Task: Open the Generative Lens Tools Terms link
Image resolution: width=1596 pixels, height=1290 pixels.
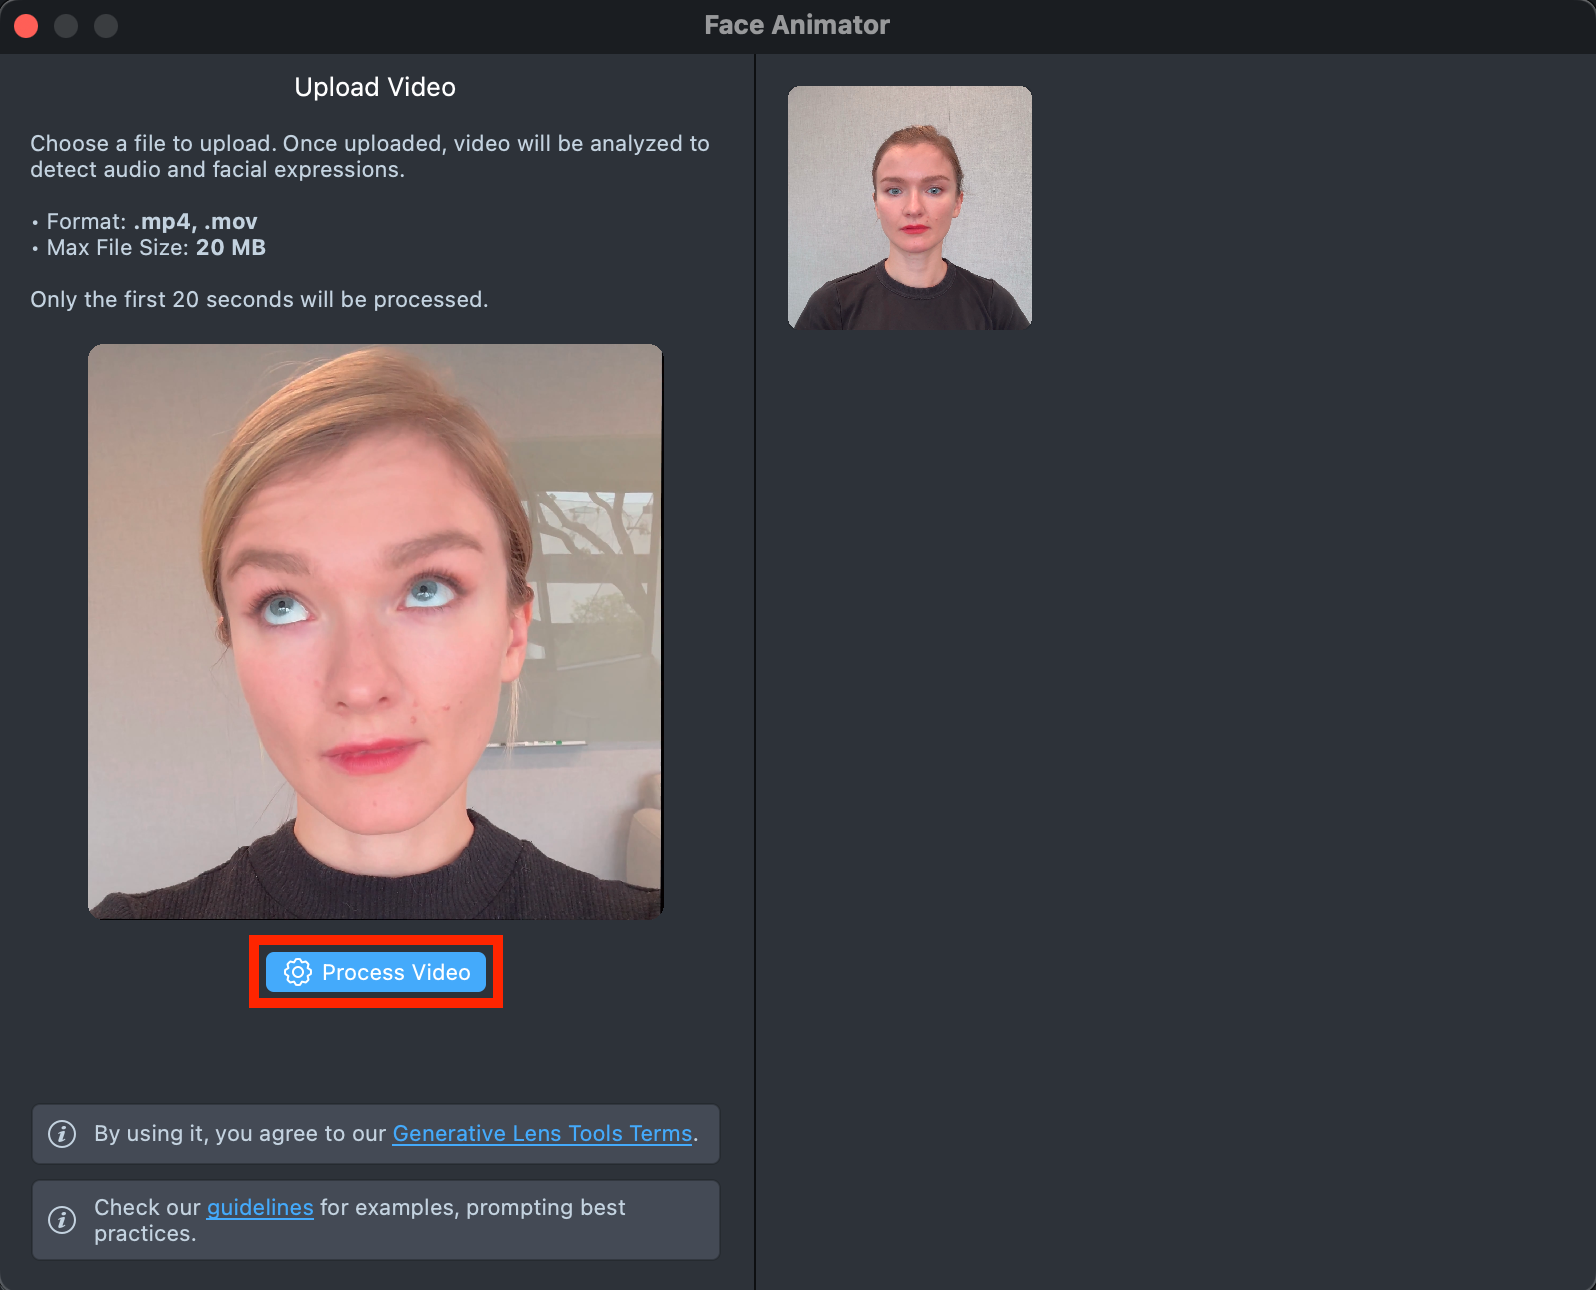Action: click(x=542, y=1133)
